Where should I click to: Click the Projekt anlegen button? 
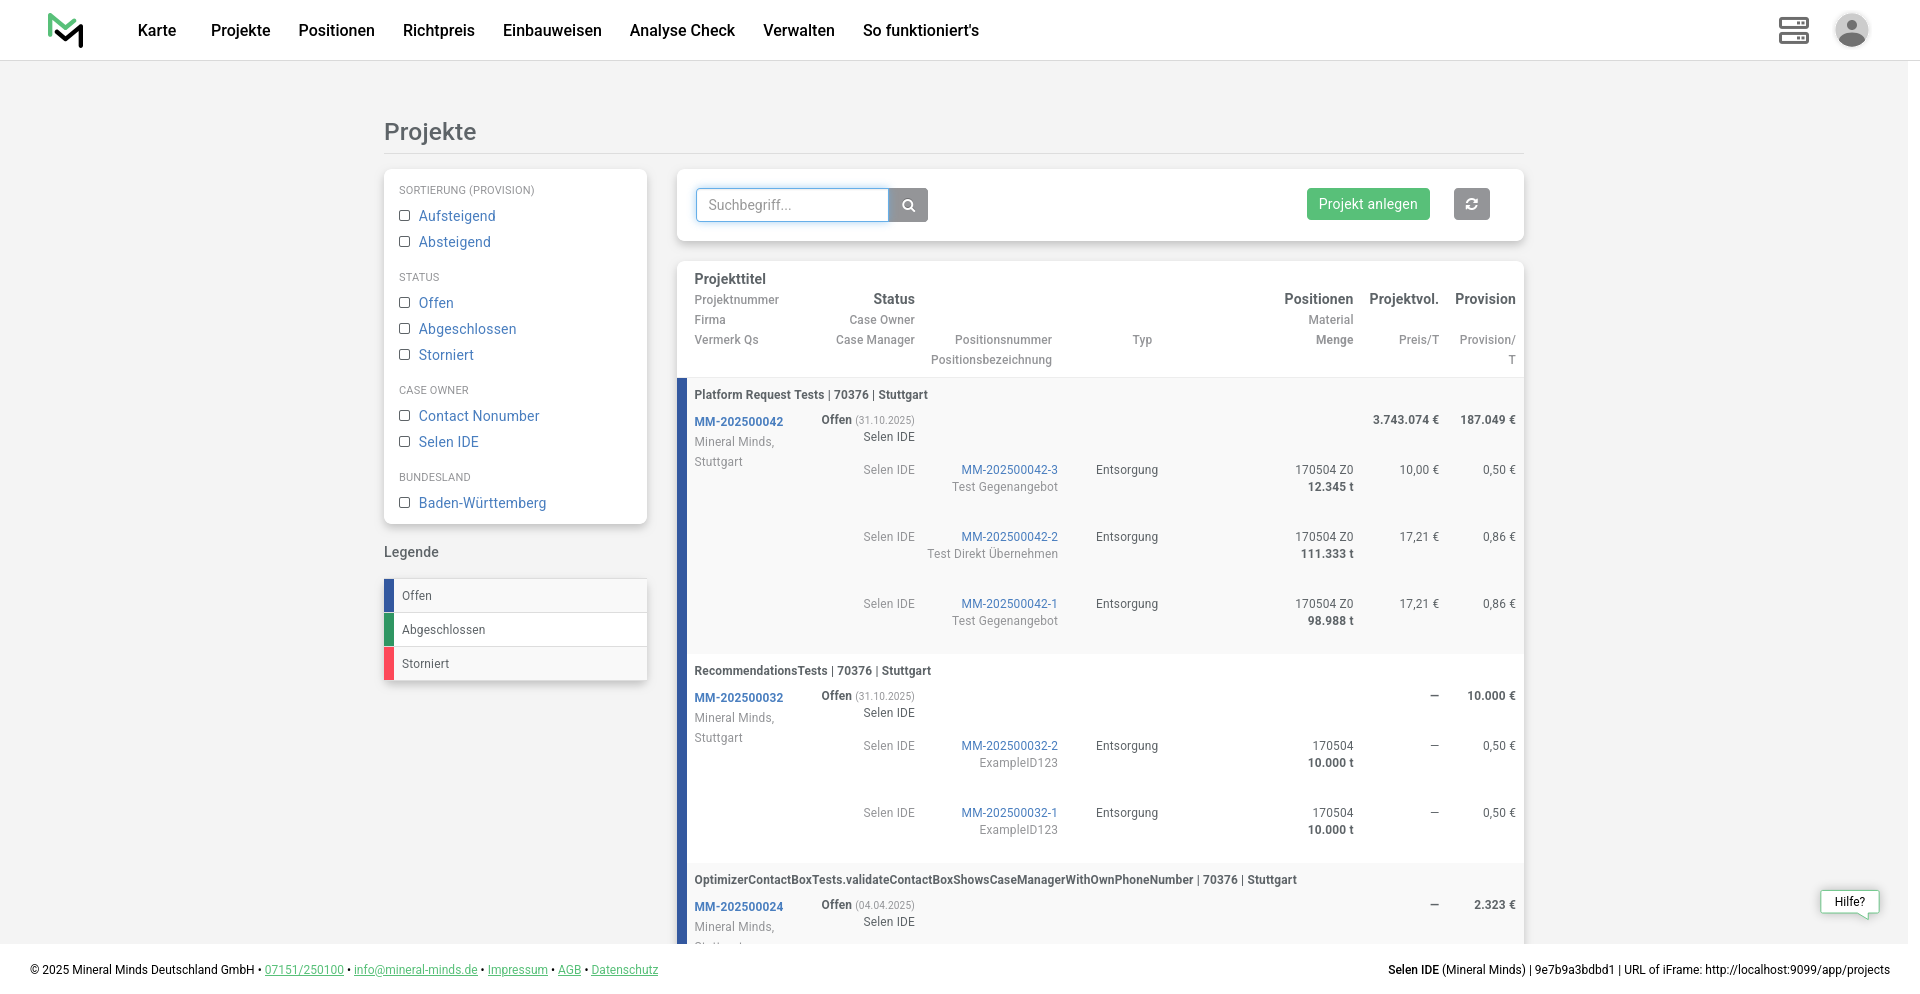(1367, 204)
